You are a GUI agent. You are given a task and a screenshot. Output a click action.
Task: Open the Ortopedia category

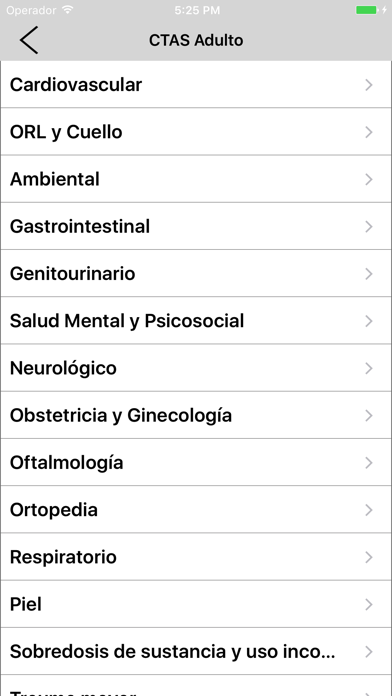196,510
